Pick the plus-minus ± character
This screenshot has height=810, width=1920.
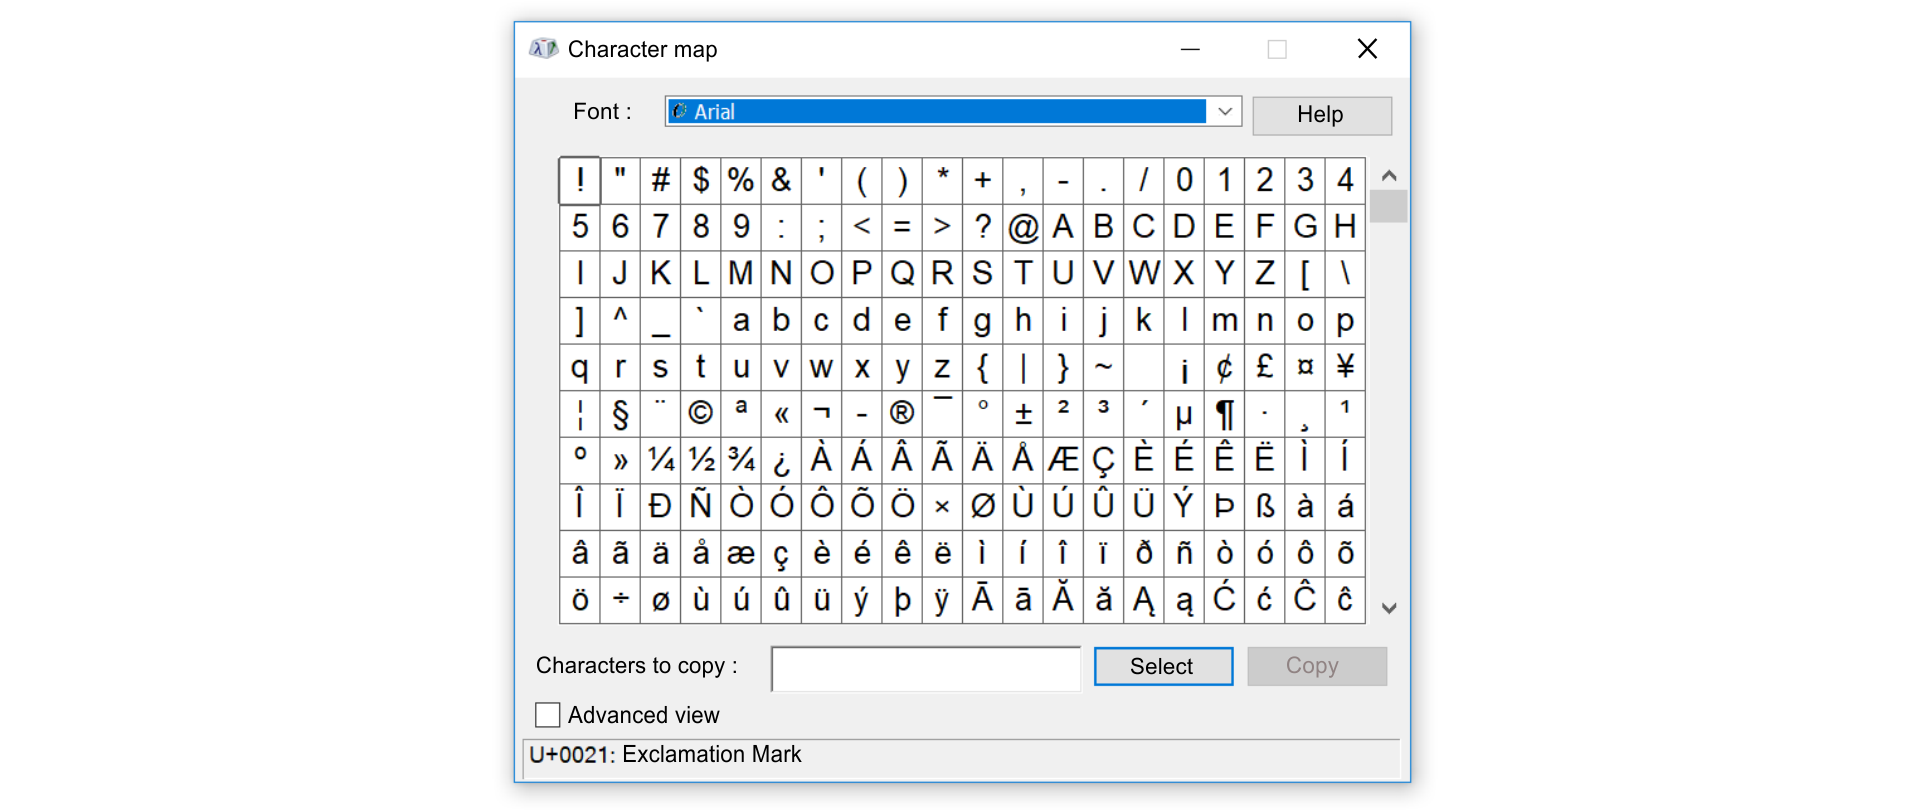(1023, 413)
